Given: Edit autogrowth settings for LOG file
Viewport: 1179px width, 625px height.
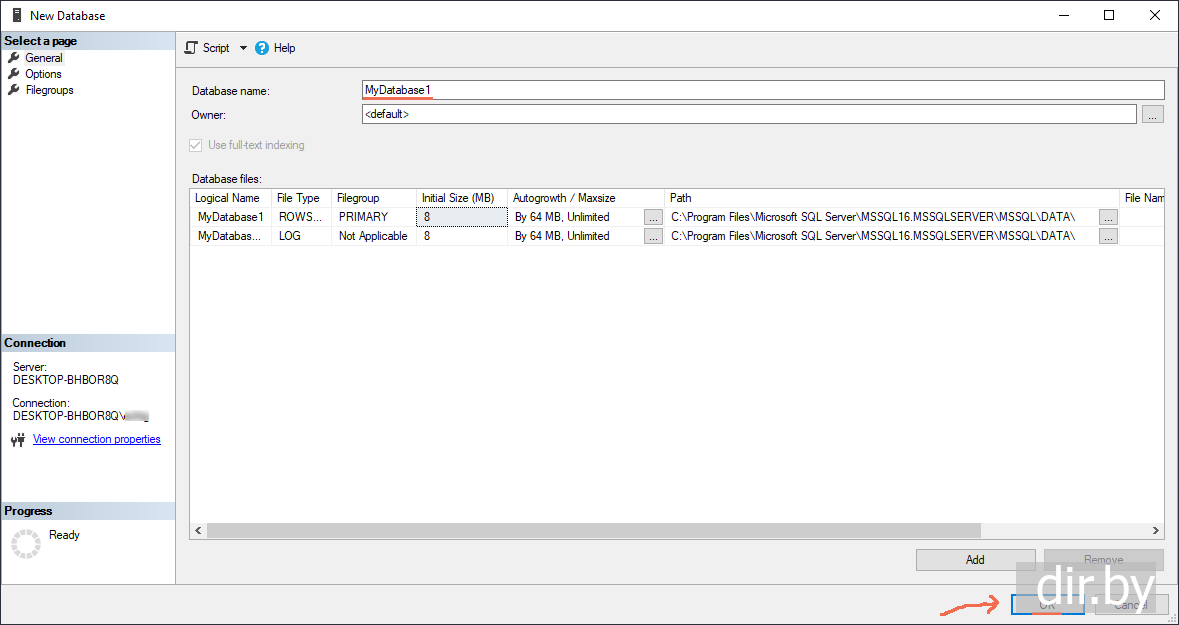Looking at the screenshot, I should (653, 237).
